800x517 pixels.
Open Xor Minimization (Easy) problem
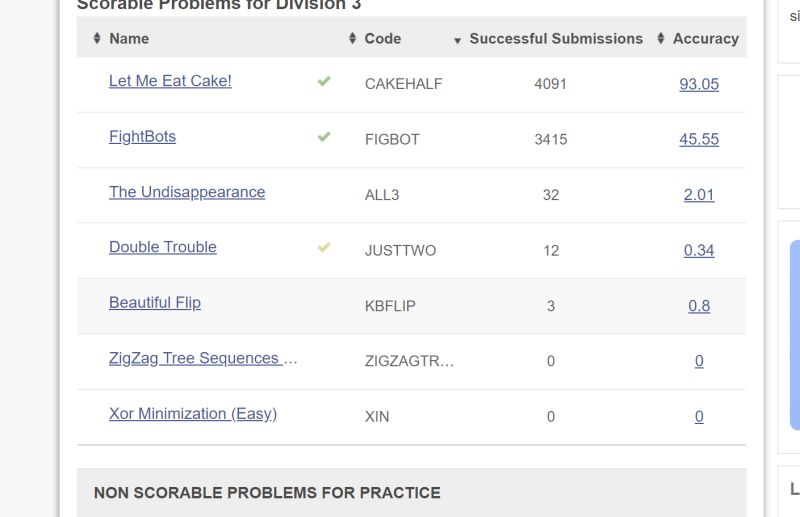[x=193, y=413]
